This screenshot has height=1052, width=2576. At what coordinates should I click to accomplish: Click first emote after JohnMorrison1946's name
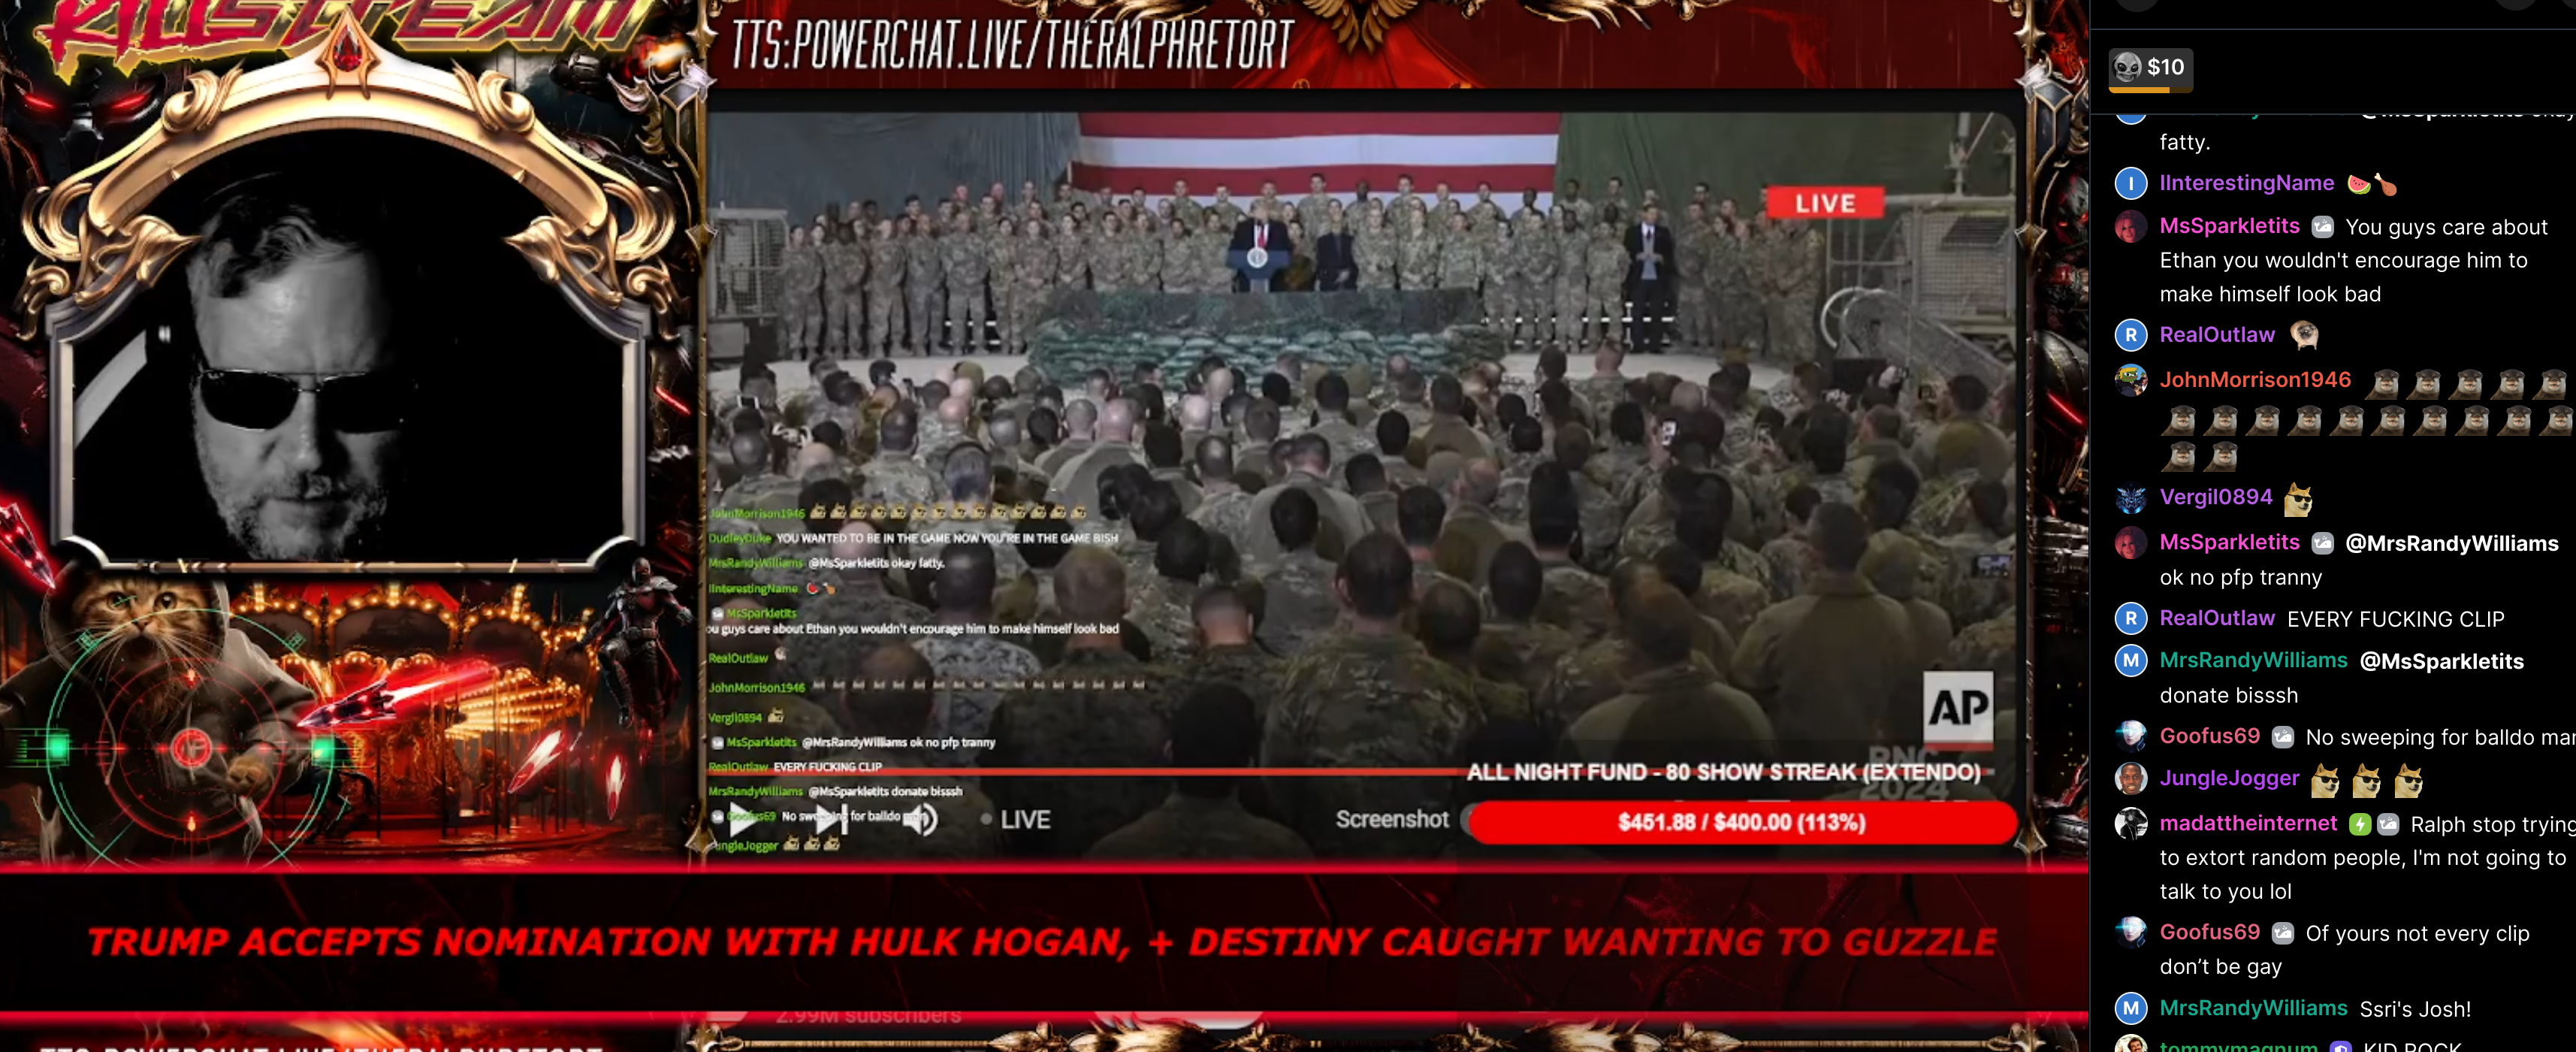coord(2383,383)
